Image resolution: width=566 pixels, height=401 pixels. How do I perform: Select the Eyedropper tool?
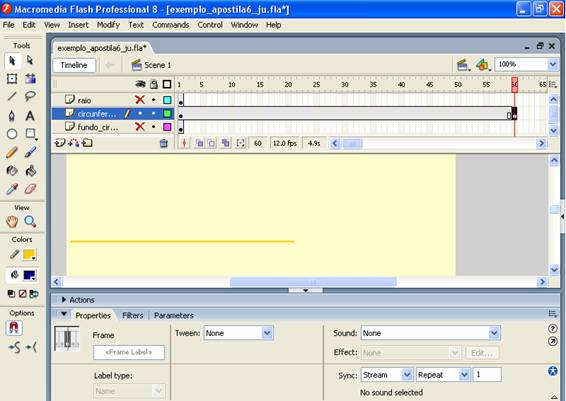(12, 189)
